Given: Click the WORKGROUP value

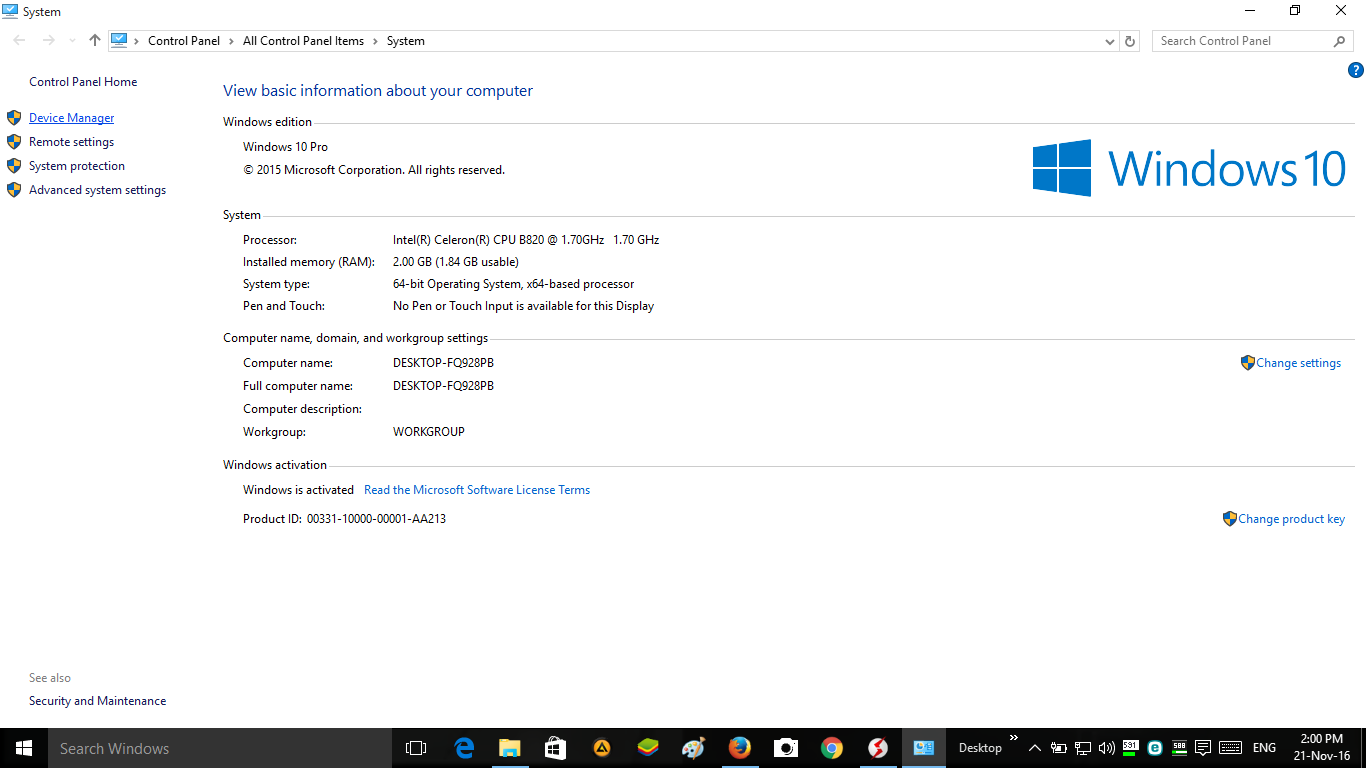Looking at the screenshot, I should [x=429, y=432].
